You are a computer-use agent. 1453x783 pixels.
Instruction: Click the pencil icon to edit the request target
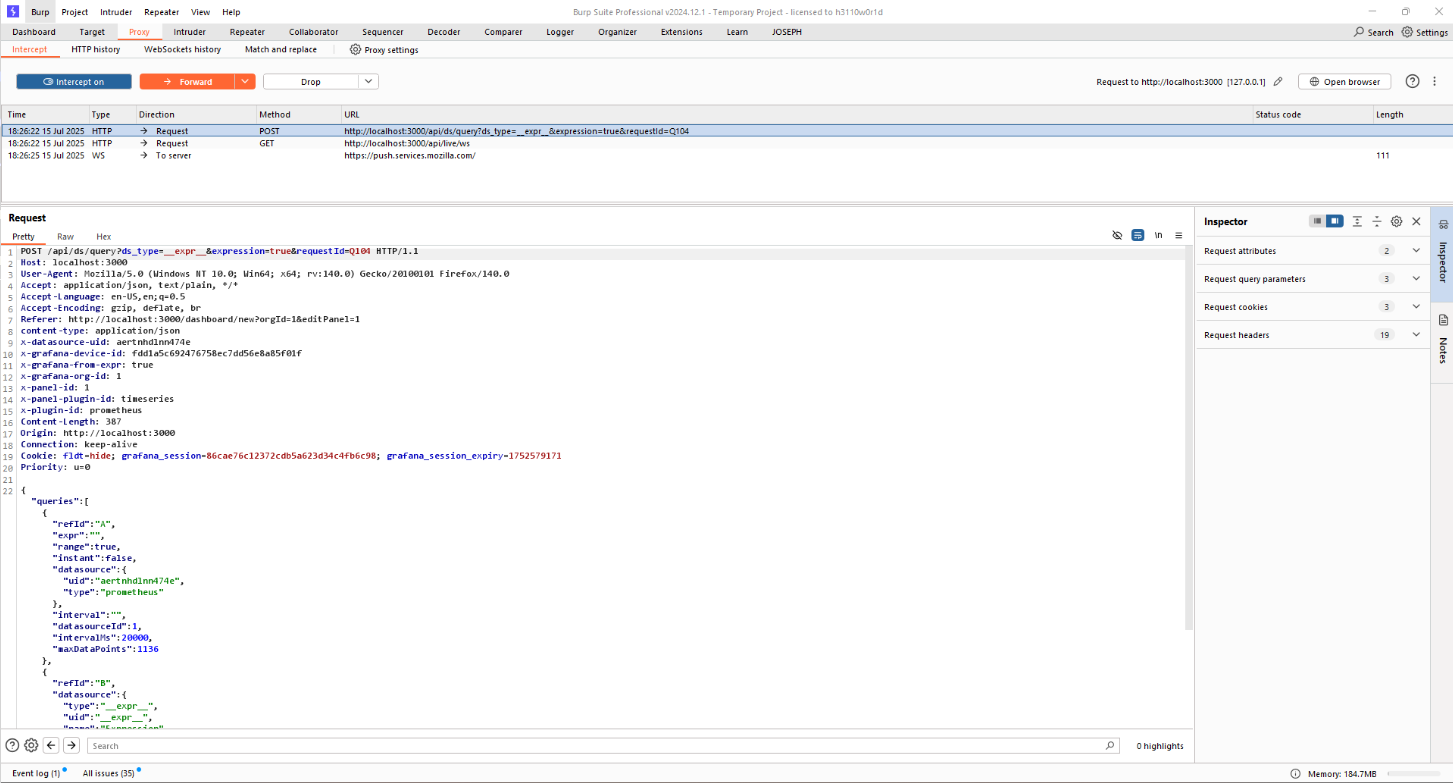point(1277,82)
